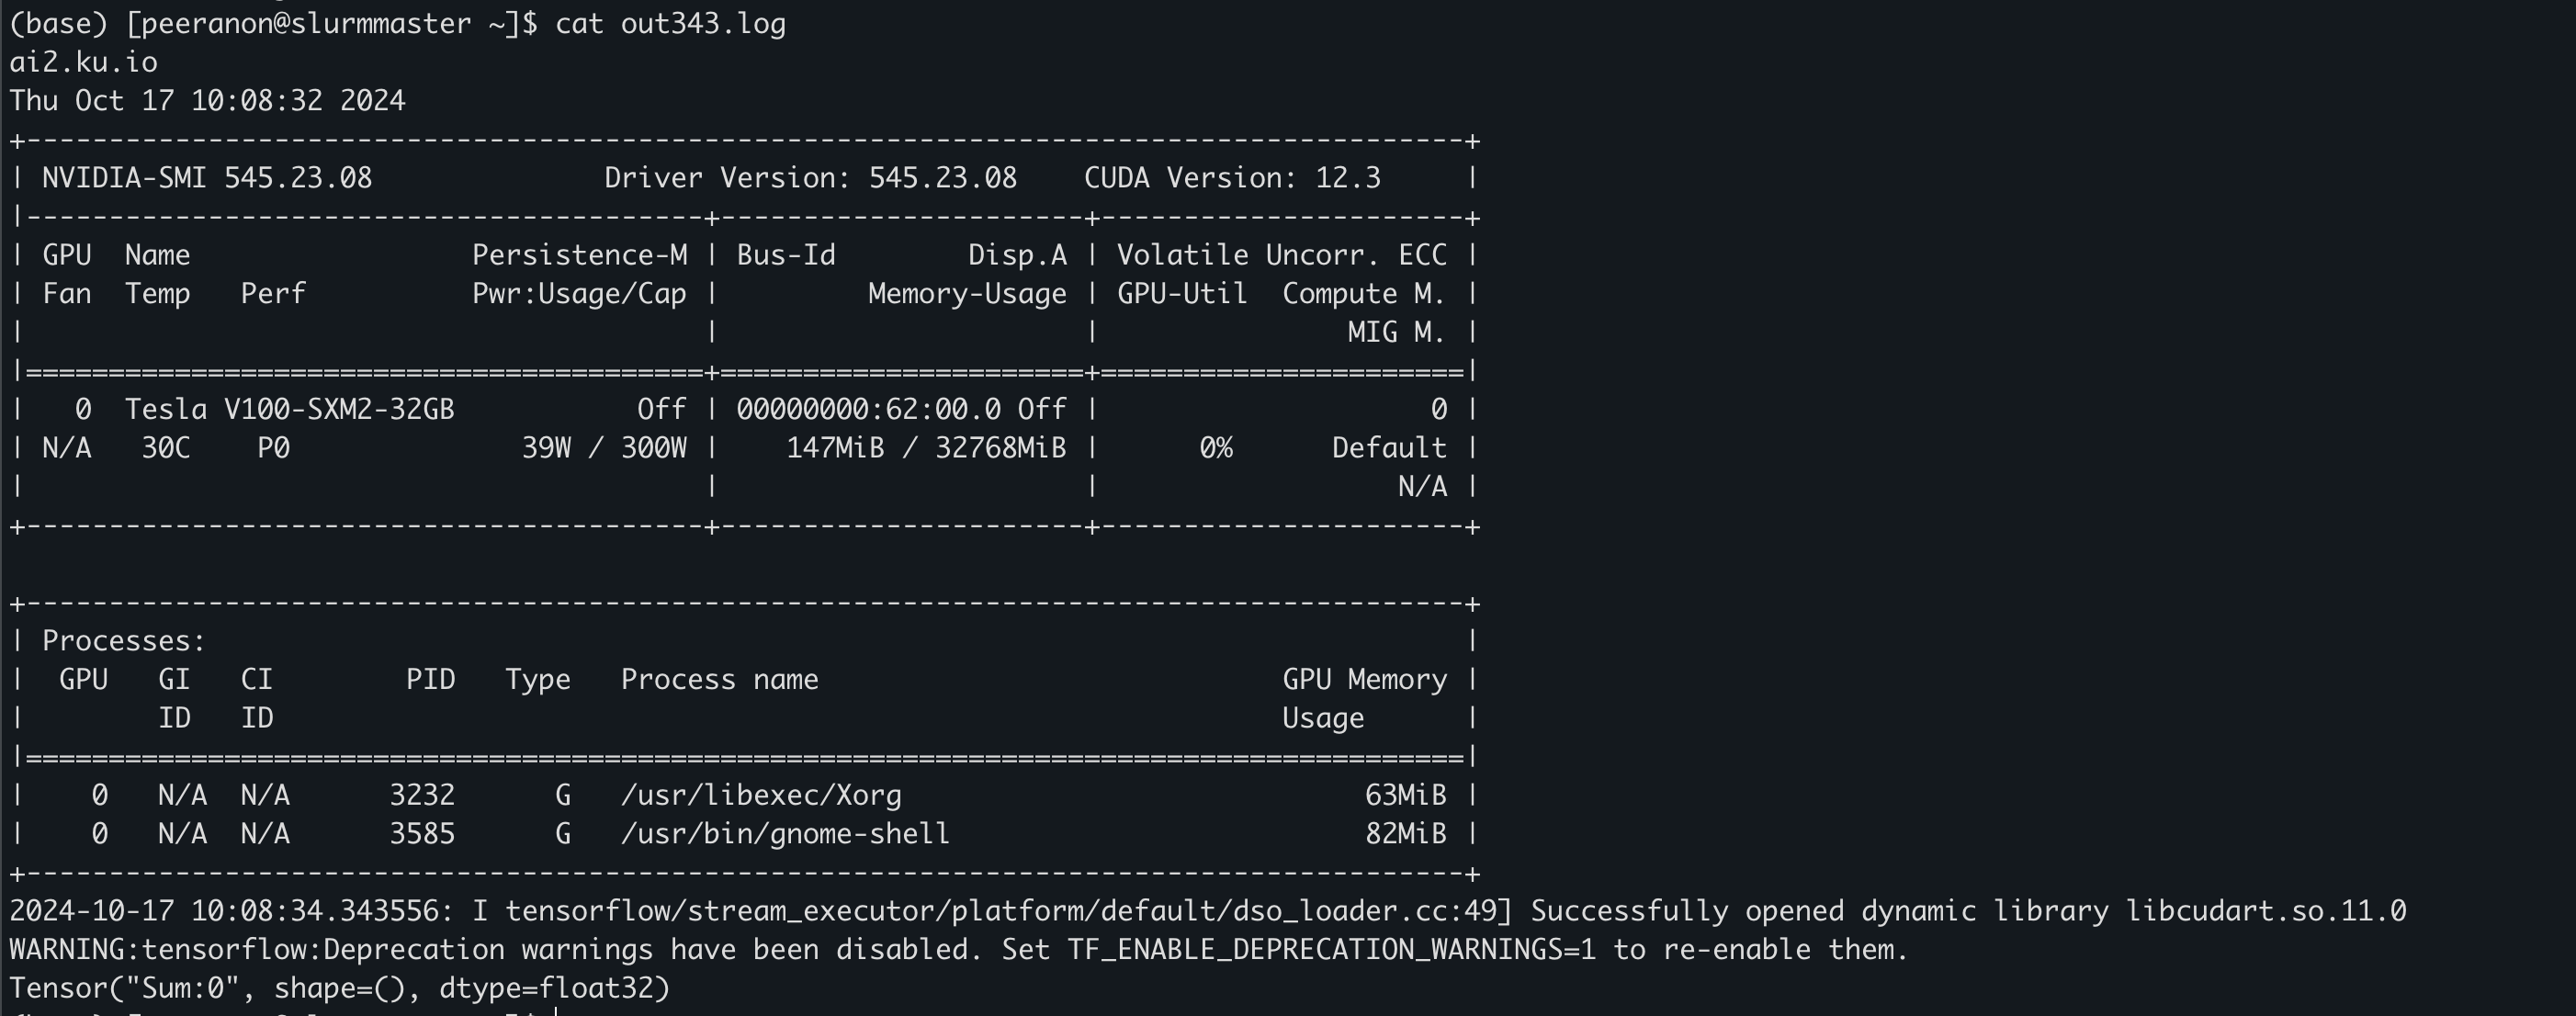
Task: Click the Tesla V100-SXM2-32GB GPU name
Action: click(x=289, y=409)
